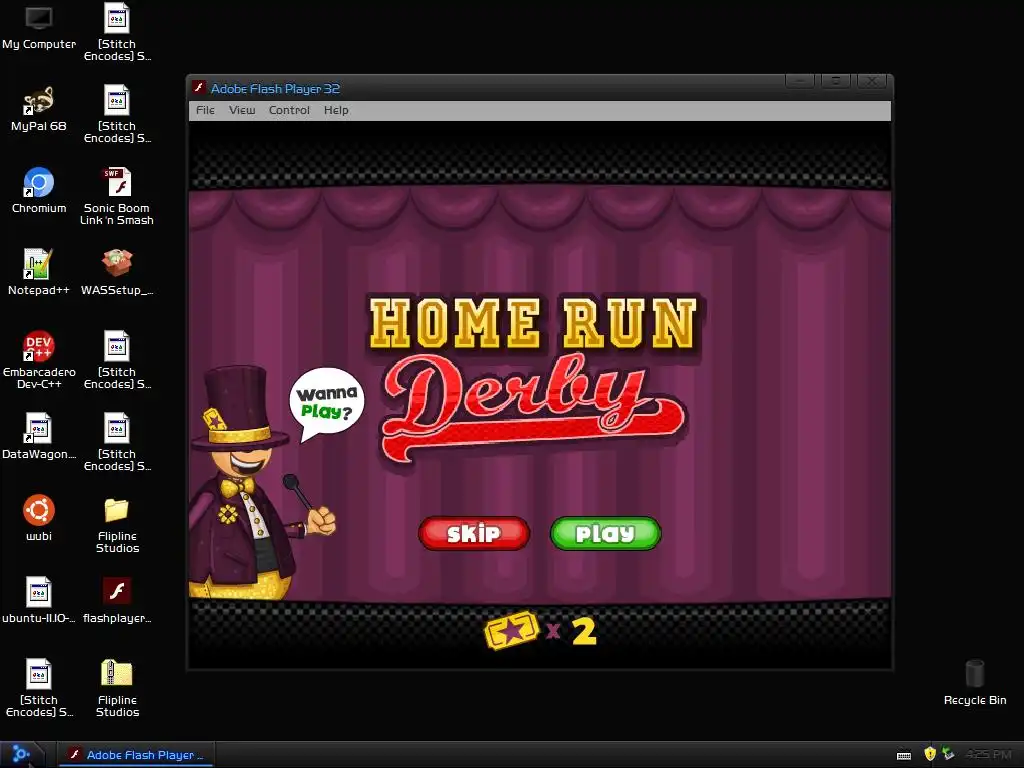
Task: Maximize the Adobe Flash Player window
Action: (835, 81)
